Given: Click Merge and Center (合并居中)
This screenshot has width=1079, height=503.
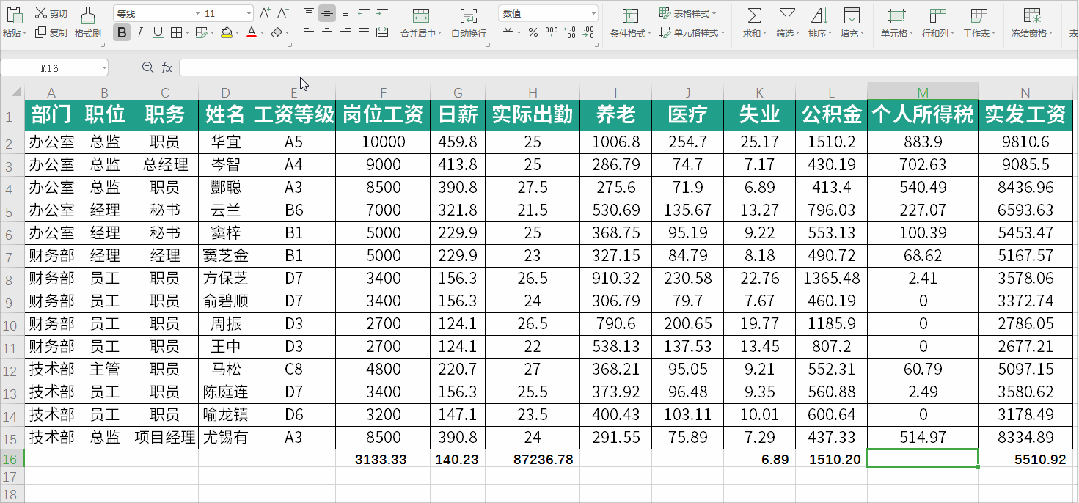Looking at the screenshot, I should [x=420, y=23].
